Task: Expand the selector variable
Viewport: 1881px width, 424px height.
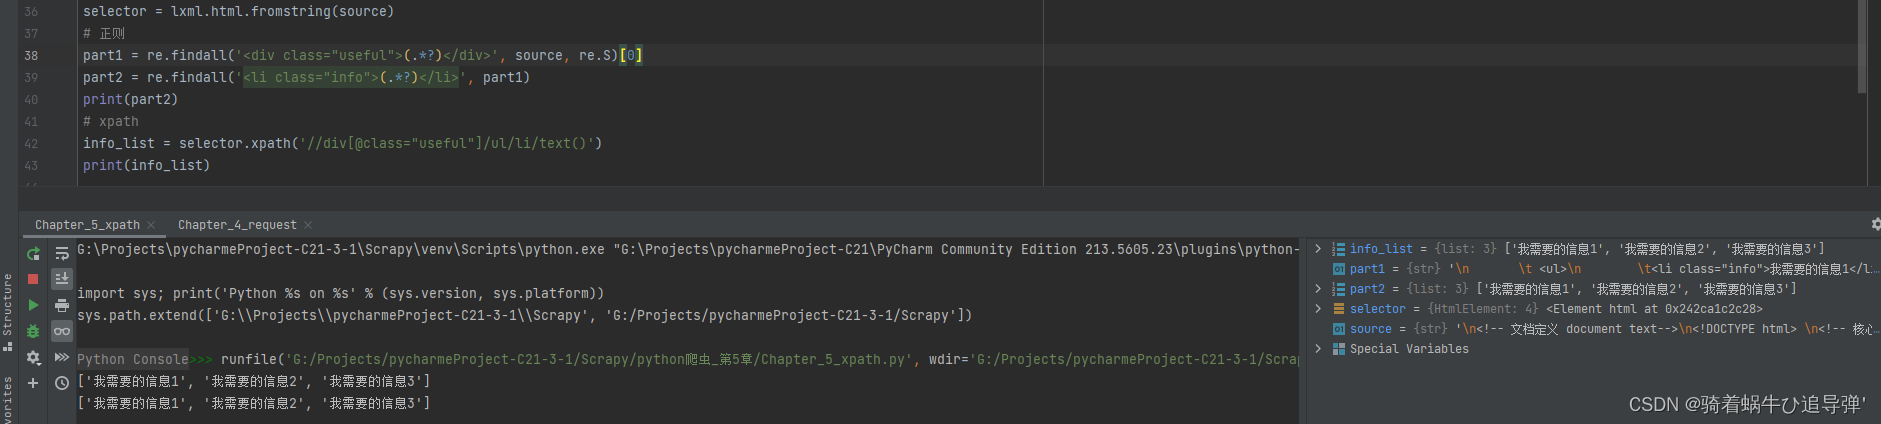Action: [x=1318, y=309]
